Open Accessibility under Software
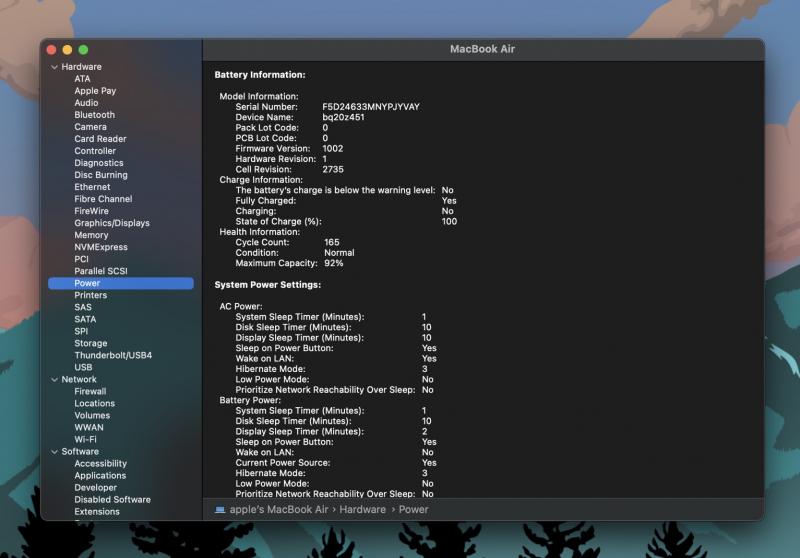Viewport: 800px width, 558px height. 101,464
